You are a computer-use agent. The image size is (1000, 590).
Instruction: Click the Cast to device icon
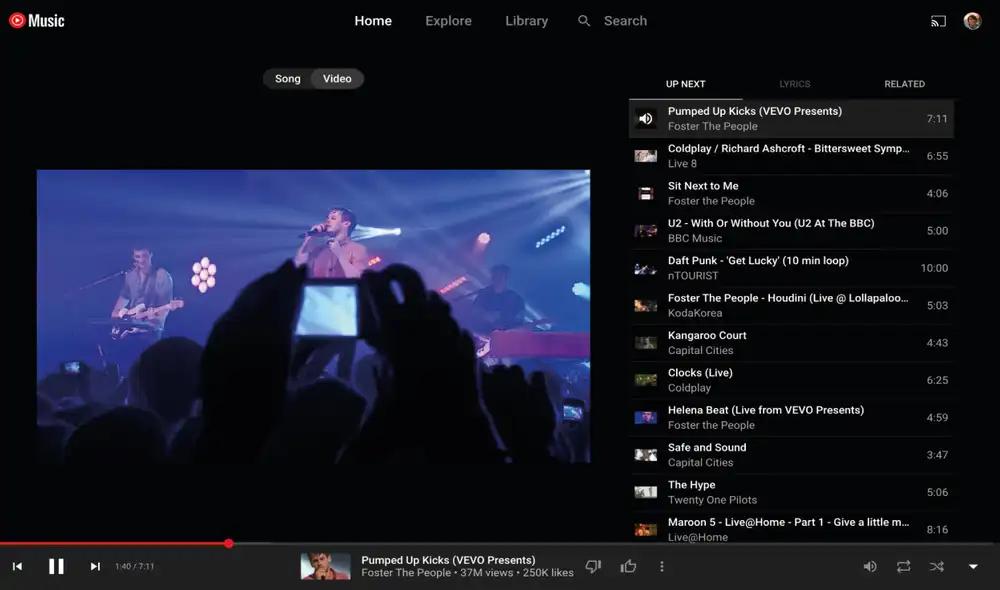click(x=938, y=21)
